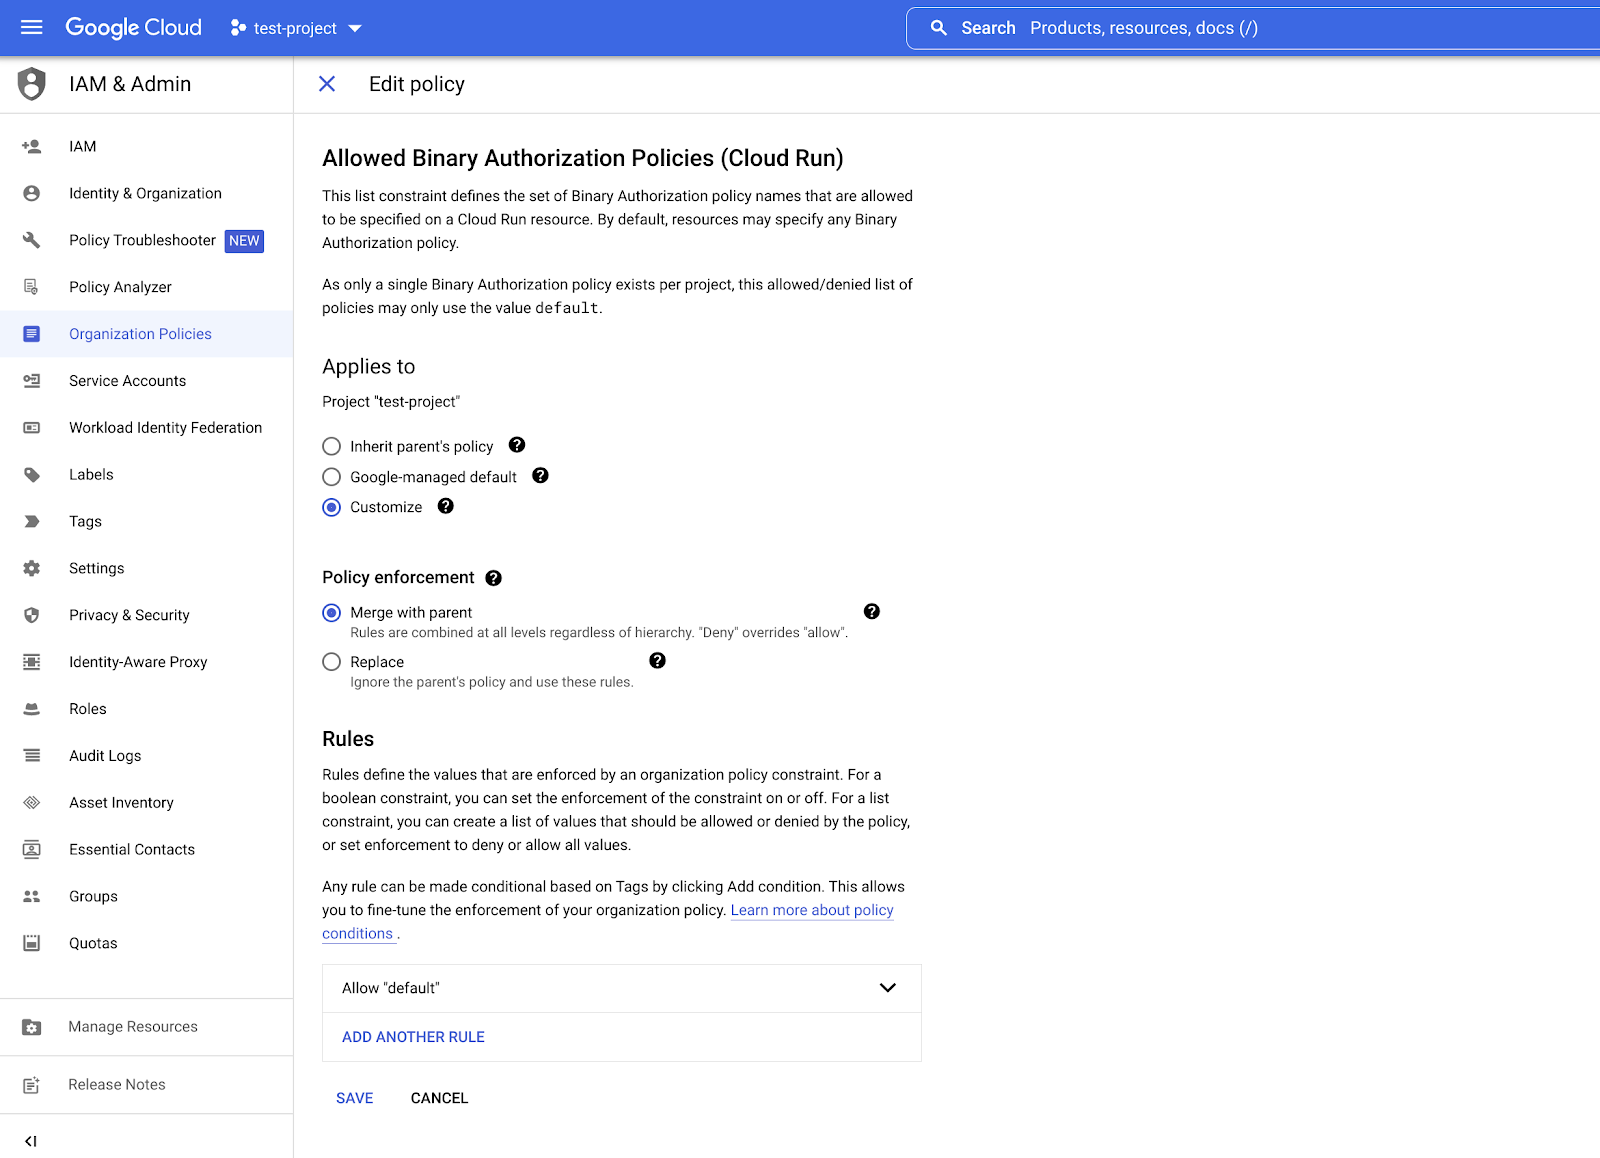Image resolution: width=1600 pixels, height=1158 pixels.
Task: Click the Identity & Organization icon
Action: pyautogui.click(x=32, y=193)
